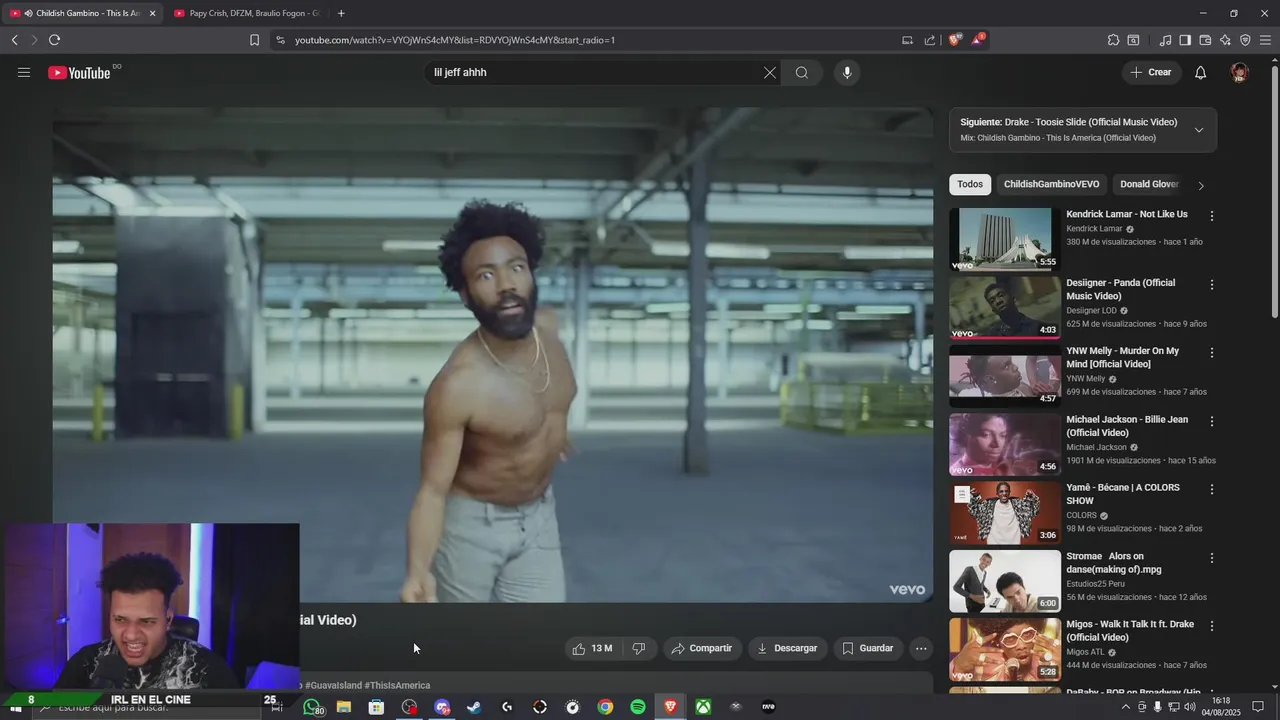Open YNW Melly Murder On My Mind thumbnail
The image size is (1280, 720).
1004,376
